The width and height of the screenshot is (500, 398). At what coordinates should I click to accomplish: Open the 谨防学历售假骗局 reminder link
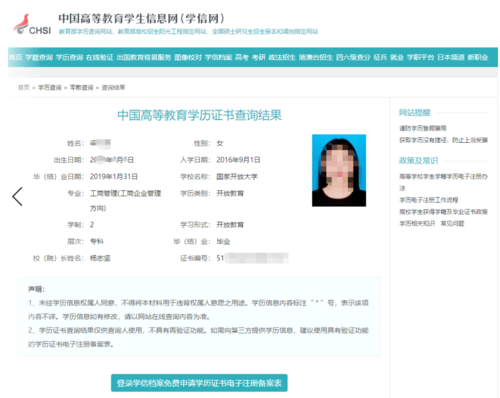(x=423, y=128)
